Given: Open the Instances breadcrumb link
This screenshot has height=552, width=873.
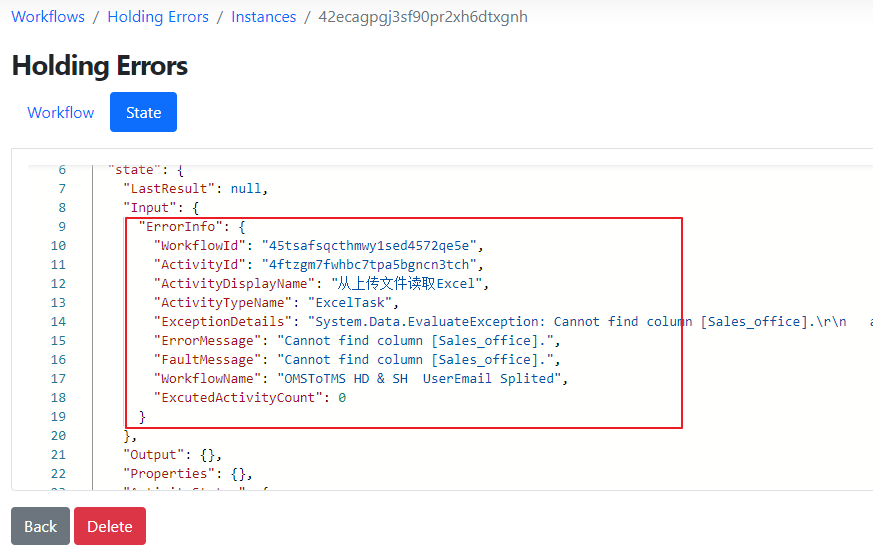Looking at the screenshot, I should 263,17.
